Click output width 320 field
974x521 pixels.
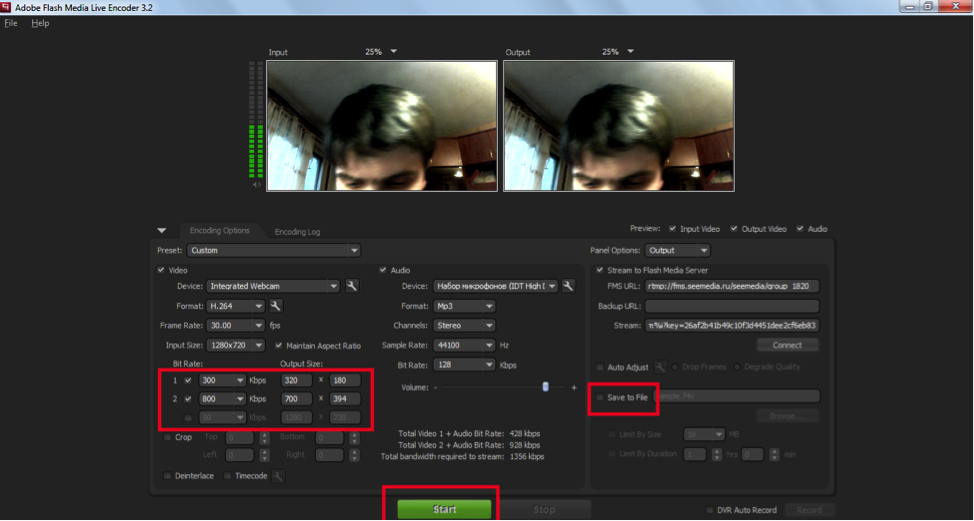click(x=296, y=380)
